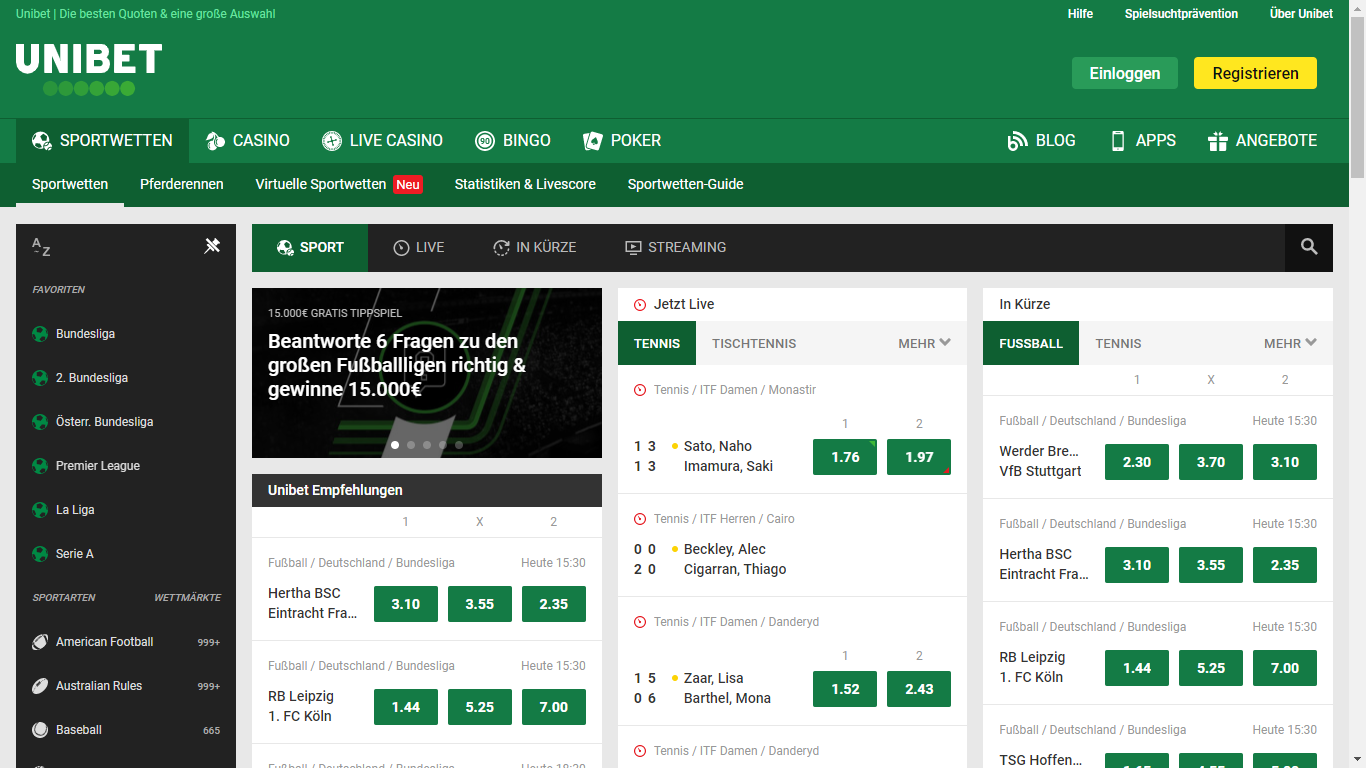Image resolution: width=1366 pixels, height=768 pixels.
Task: Open the Über Unibet link
Action: pos(1301,14)
